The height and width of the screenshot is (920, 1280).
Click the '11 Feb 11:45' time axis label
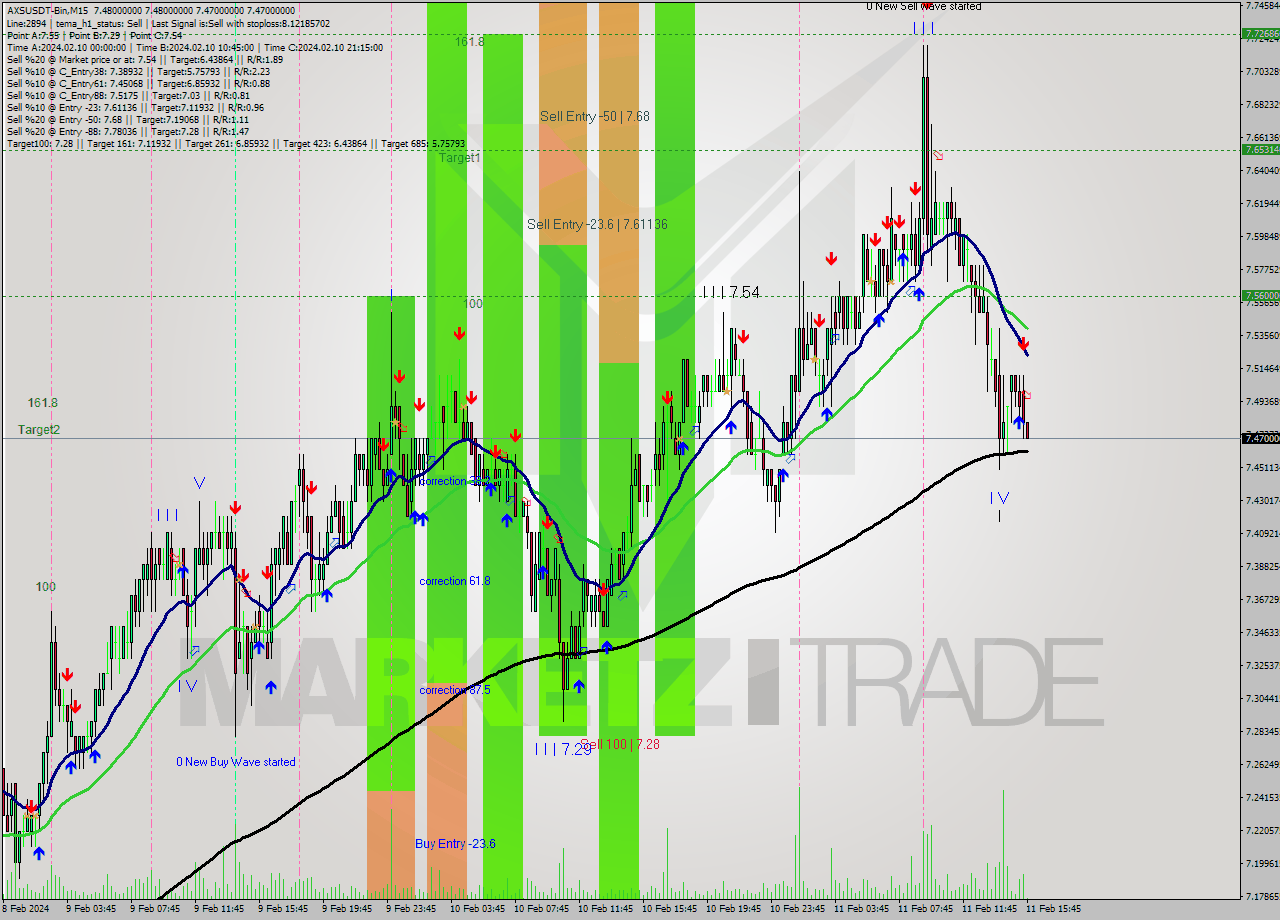tap(989, 909)
